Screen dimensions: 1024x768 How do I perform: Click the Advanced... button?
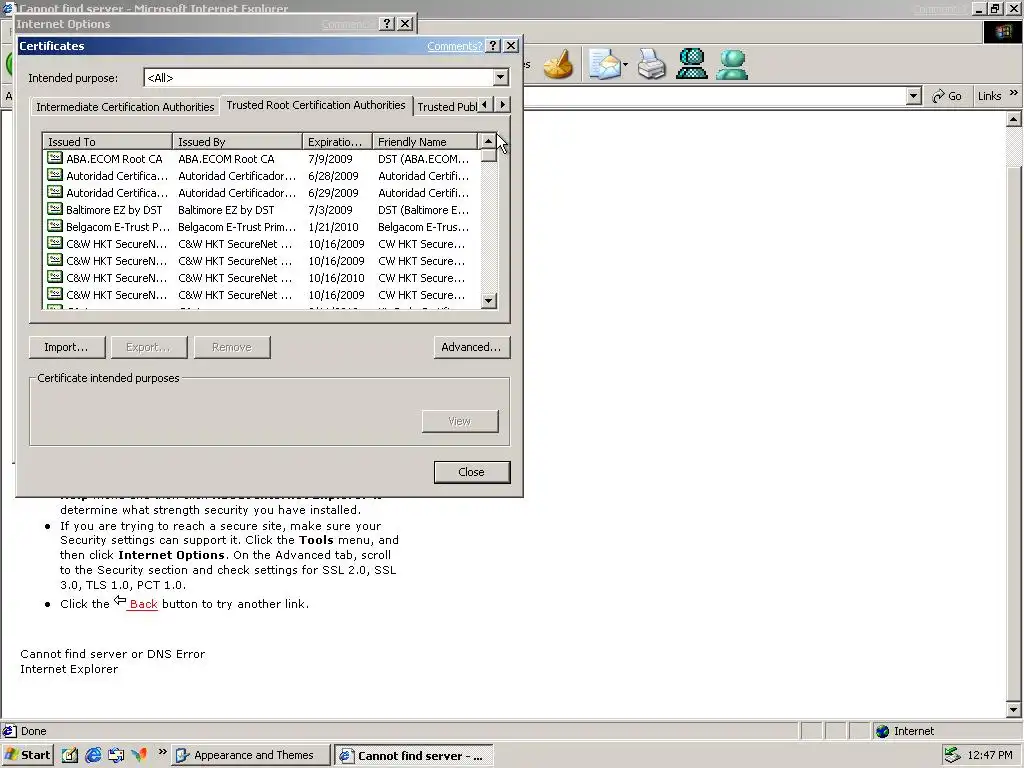pos(472,347)
